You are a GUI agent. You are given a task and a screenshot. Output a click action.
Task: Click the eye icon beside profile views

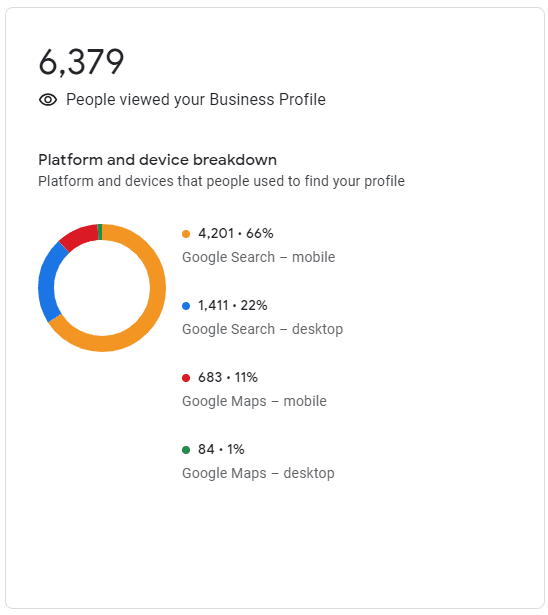pos(48,100)
